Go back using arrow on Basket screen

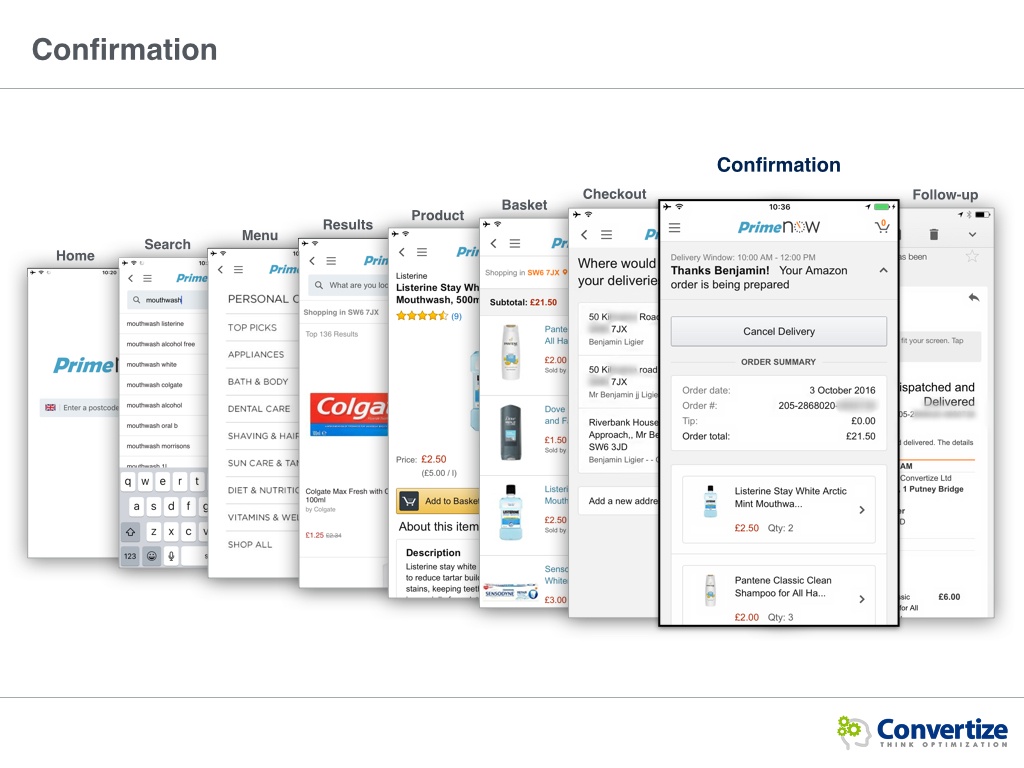coord(494,244)
